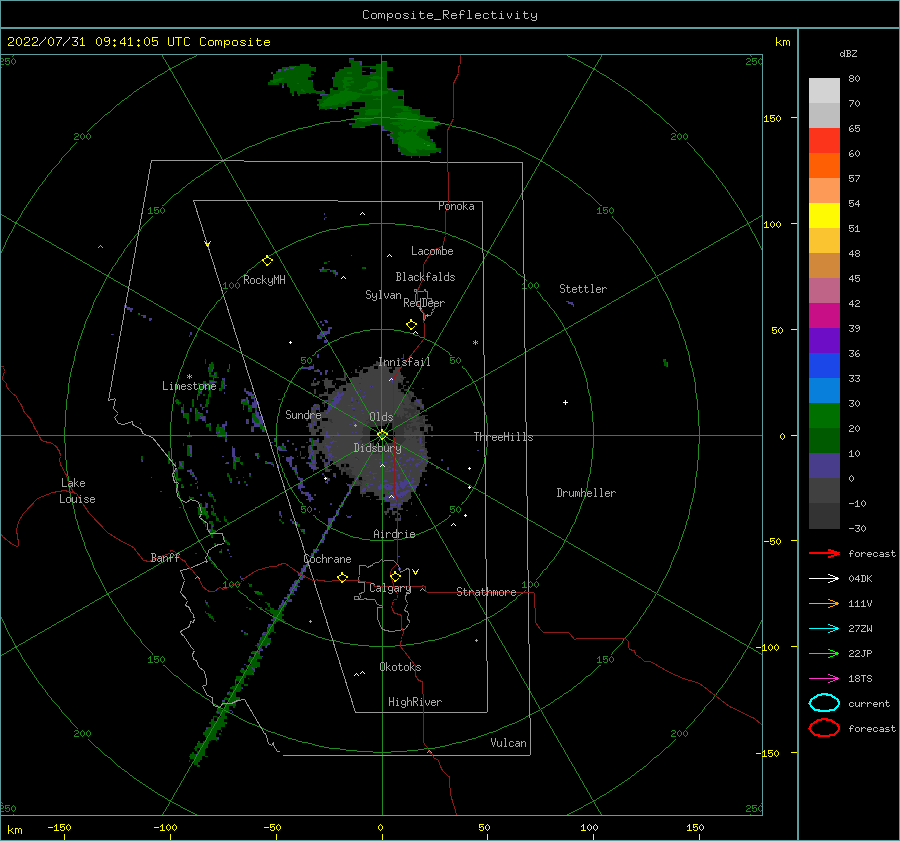Click the Strathmore label

486,592
